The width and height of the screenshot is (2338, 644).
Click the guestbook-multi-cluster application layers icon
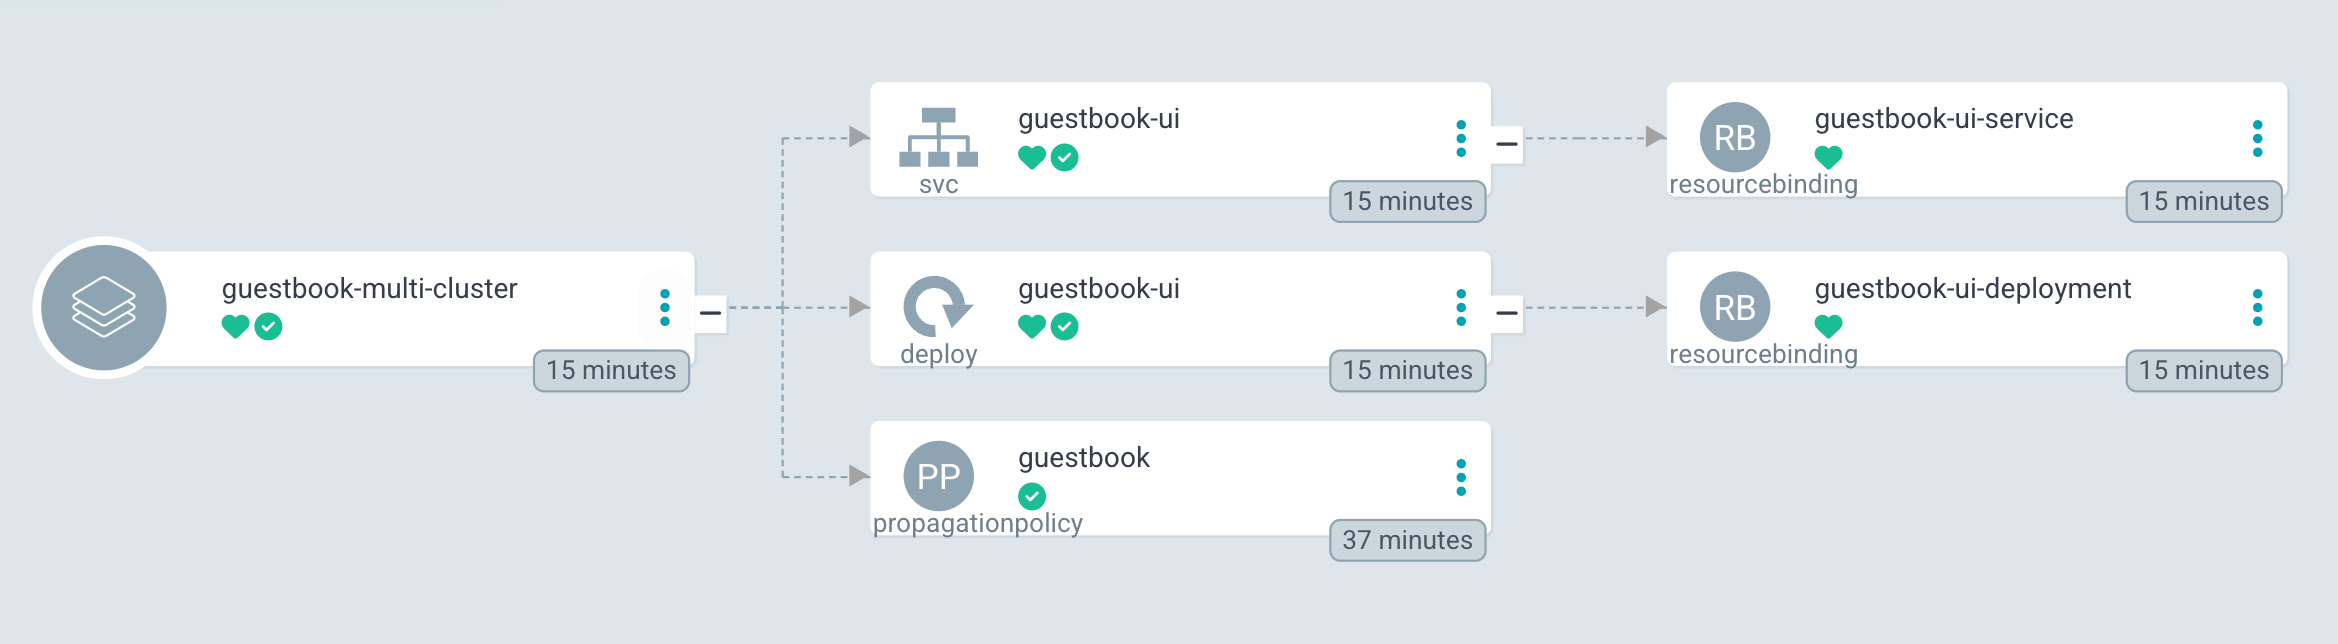[x=103, y=307]
